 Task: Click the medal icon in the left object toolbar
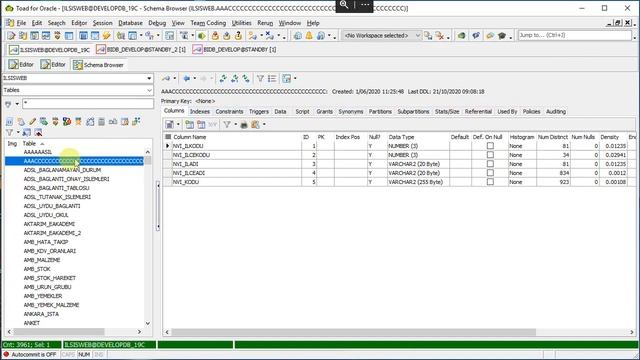coord(78,122)
